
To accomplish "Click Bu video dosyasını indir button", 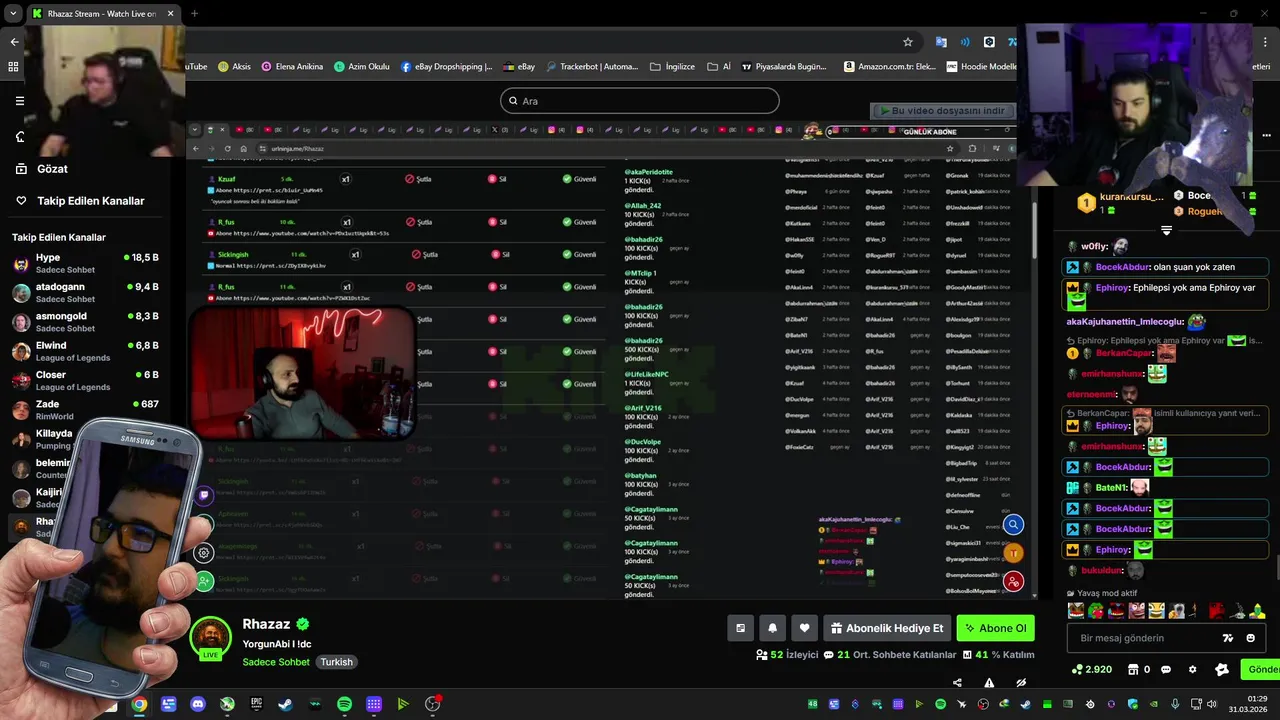I will point(943,111).
